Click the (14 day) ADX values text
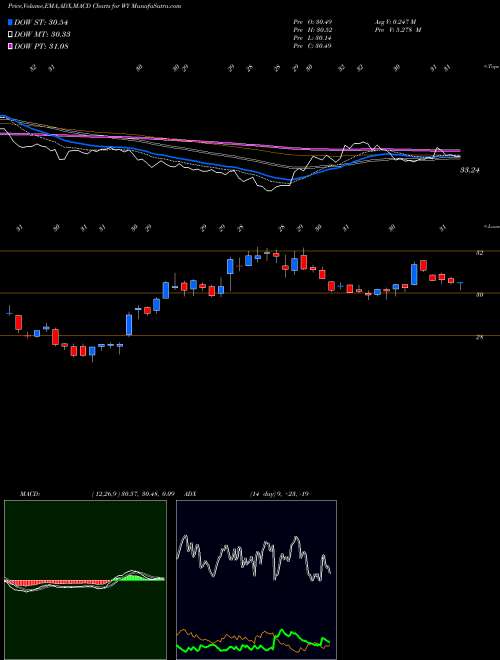The image size is (500, 660). pyautogui.click(x=280, y=494)
